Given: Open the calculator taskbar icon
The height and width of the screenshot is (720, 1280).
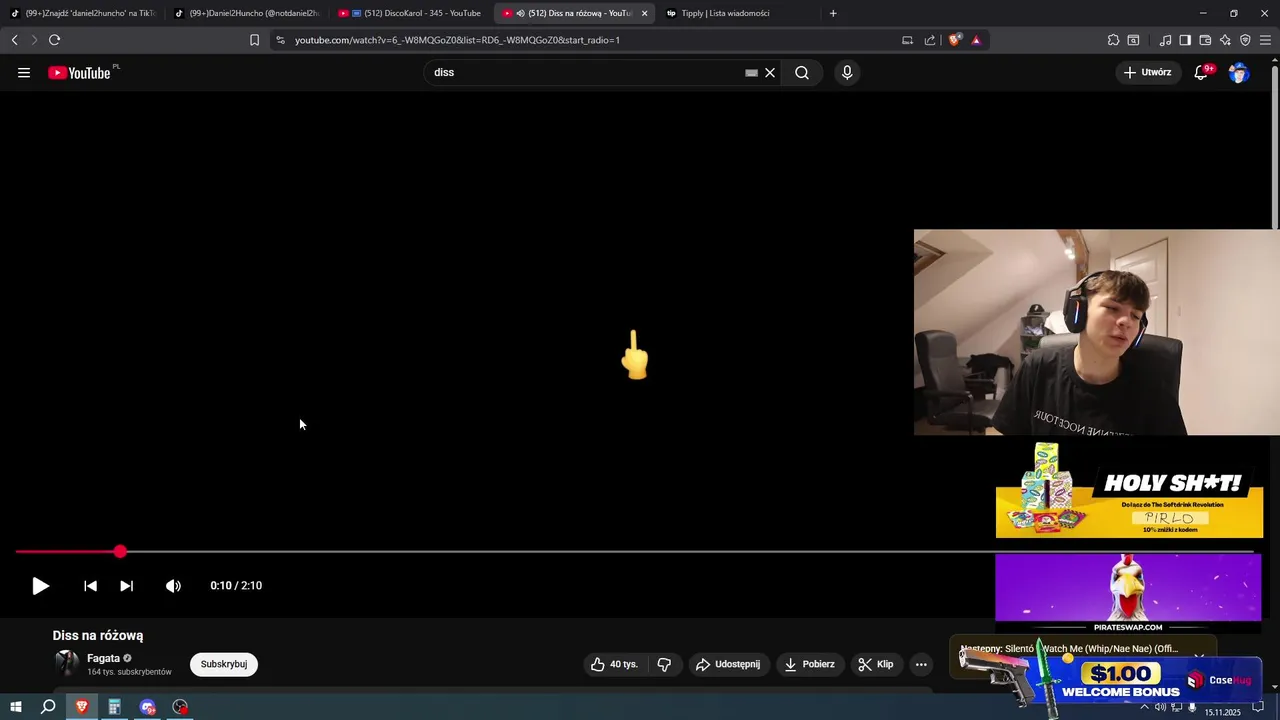Looking at the screenshot, I should pyautogui.click(x=114, y=707).
